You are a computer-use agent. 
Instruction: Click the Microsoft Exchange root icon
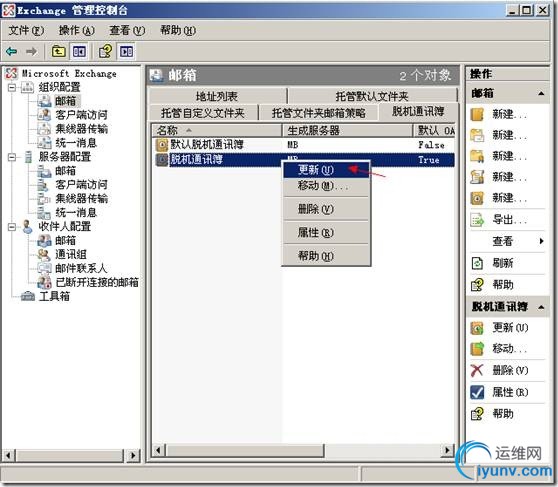pyautogui.click(x=11, y=73)
